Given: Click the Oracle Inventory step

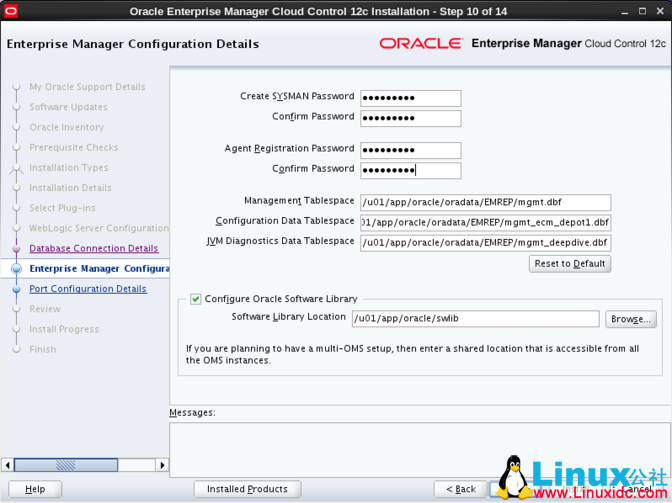Looking at the screenshot, I should click(x=67, y=127).
